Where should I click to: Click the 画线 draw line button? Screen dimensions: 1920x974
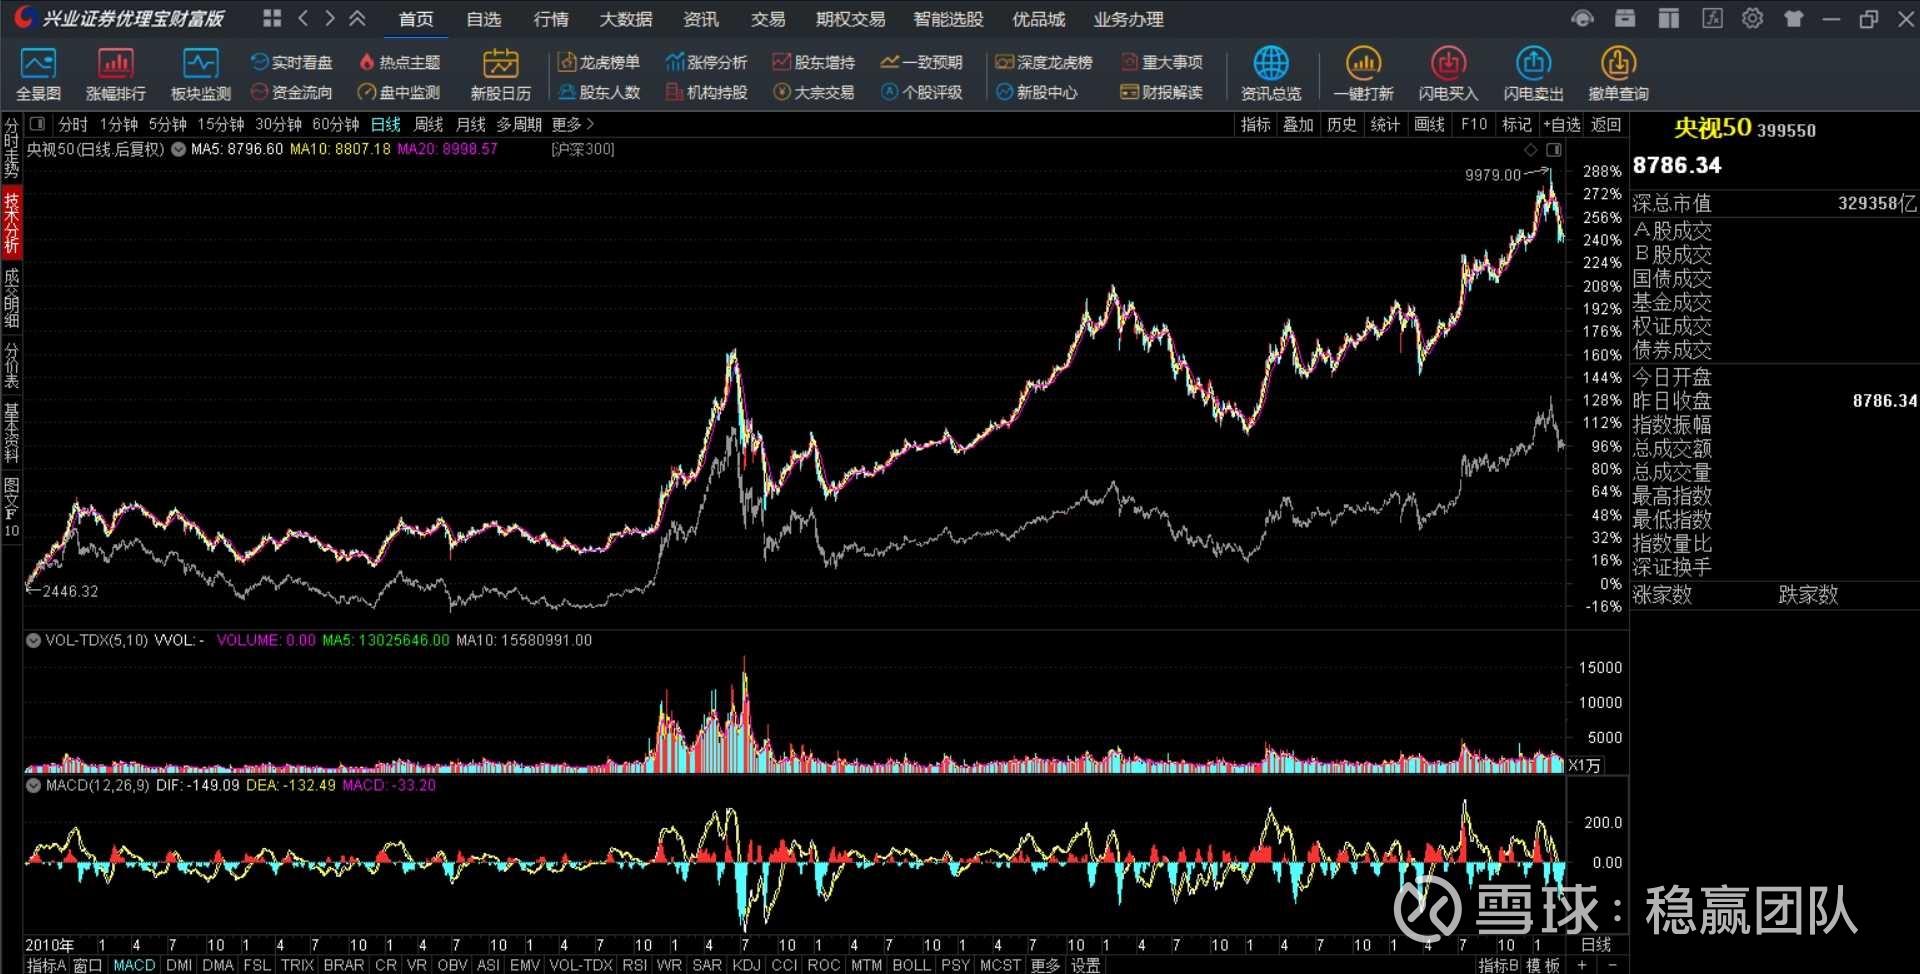tap(1430, 124)
